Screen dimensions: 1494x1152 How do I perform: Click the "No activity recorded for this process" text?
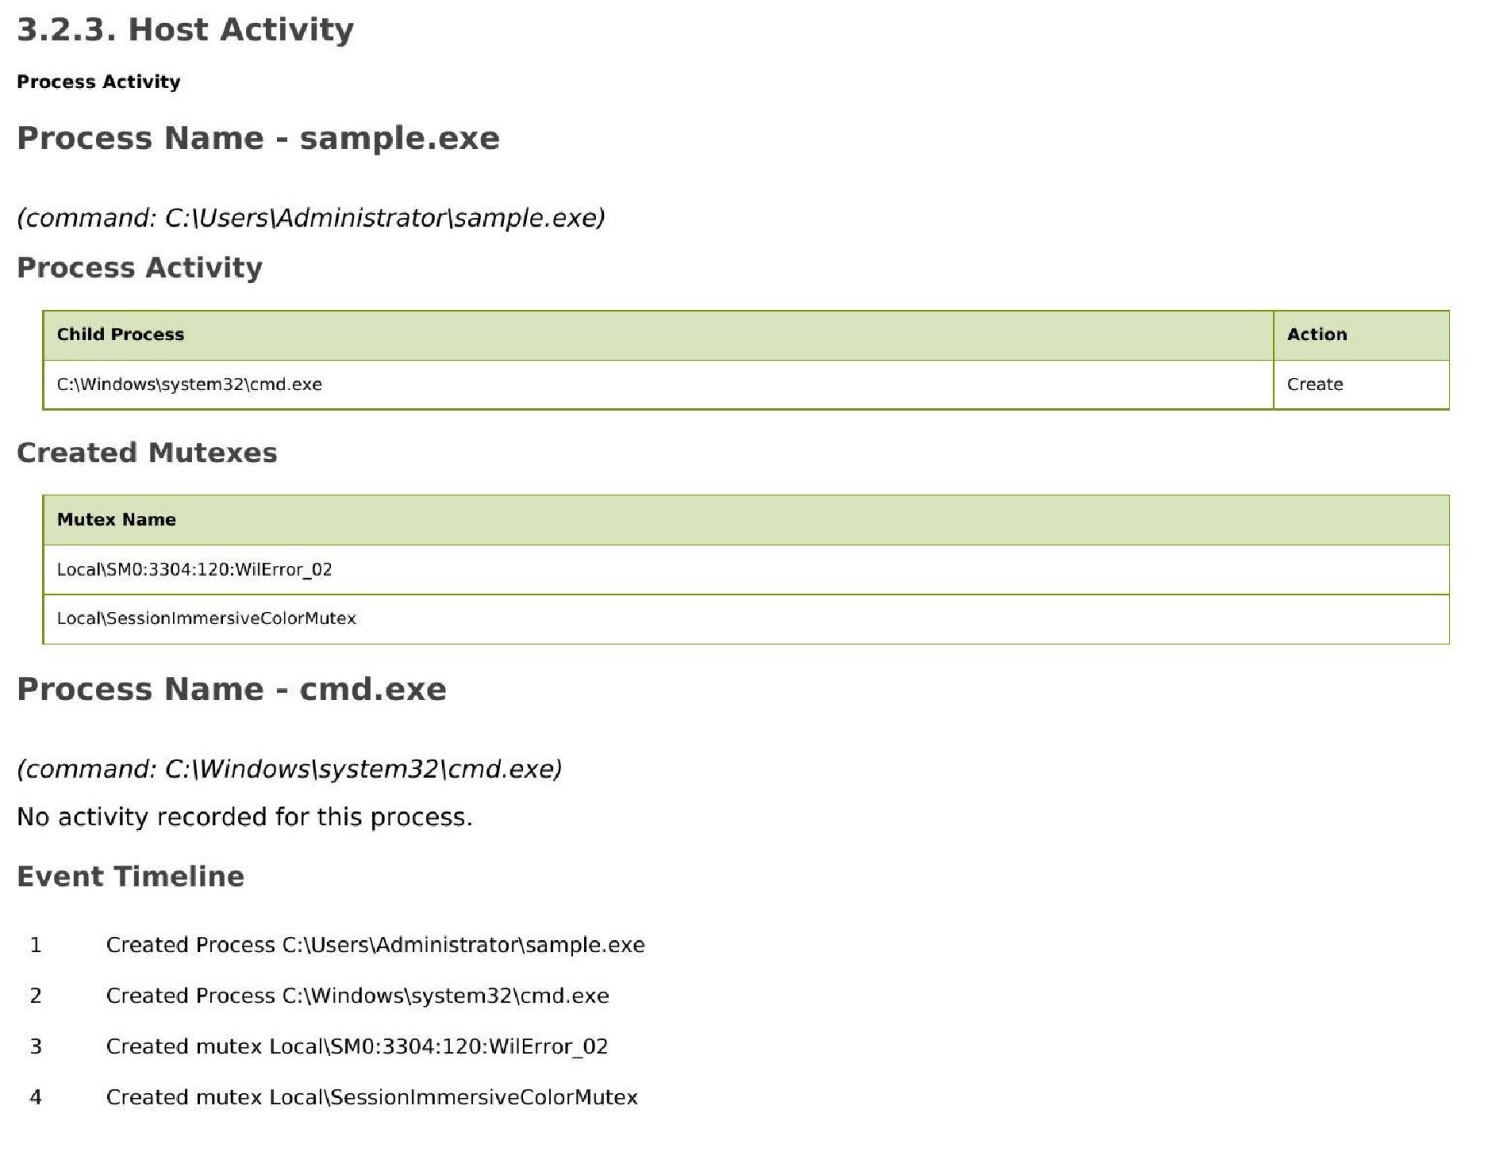pos(244,818)
